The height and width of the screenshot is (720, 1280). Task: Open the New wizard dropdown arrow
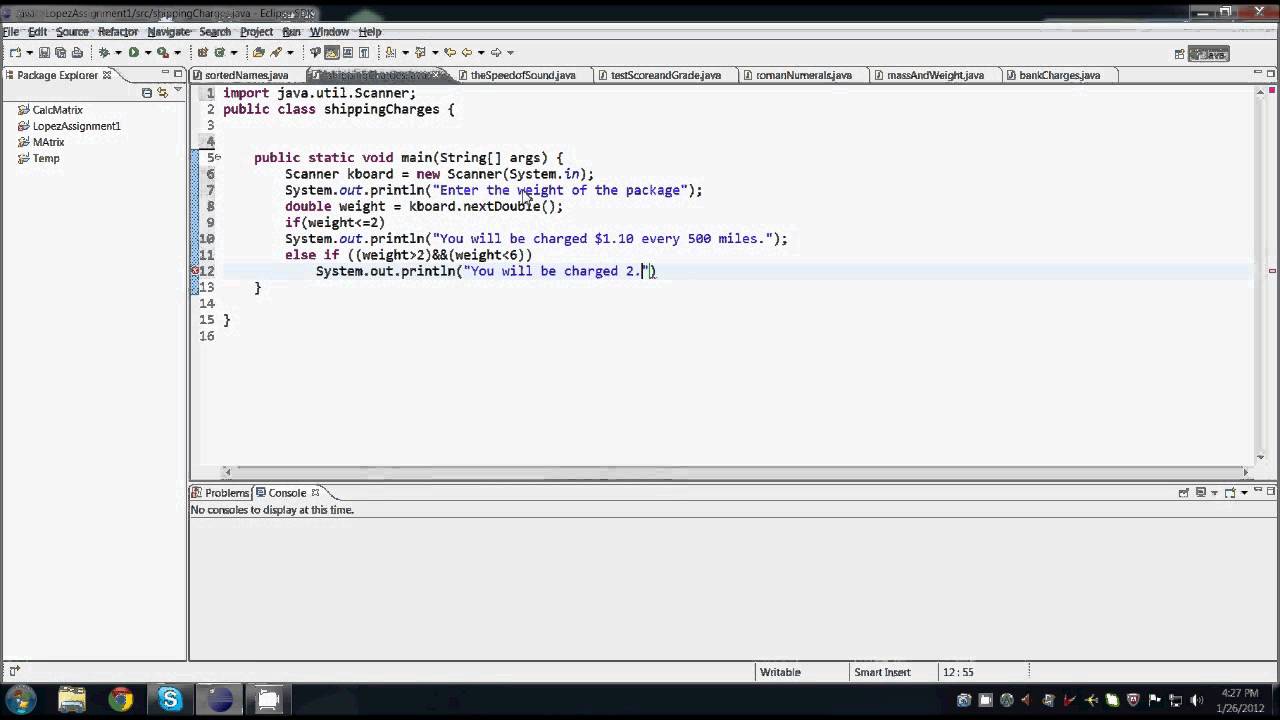tap(29, 52)
